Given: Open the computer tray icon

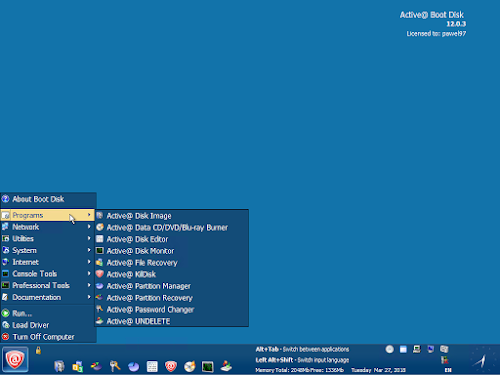Looking at the screenshot, I should (x=417, y=349).
